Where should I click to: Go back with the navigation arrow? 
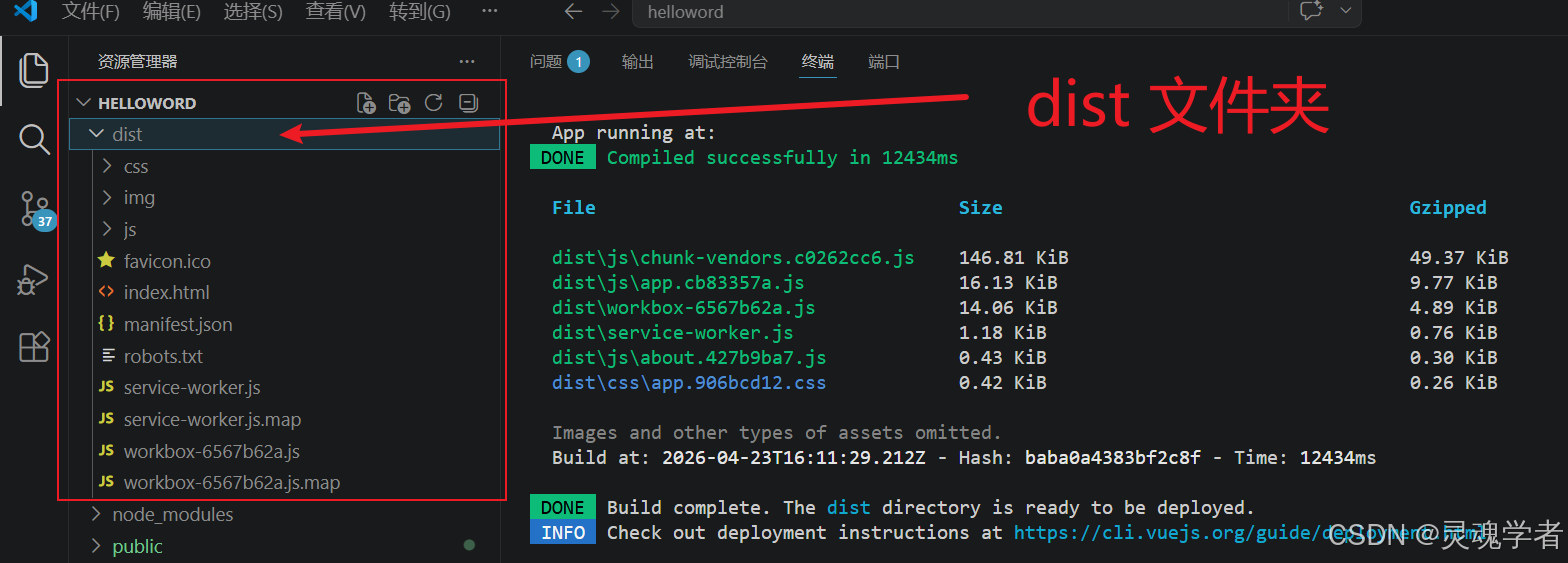(x=573, y=12)
